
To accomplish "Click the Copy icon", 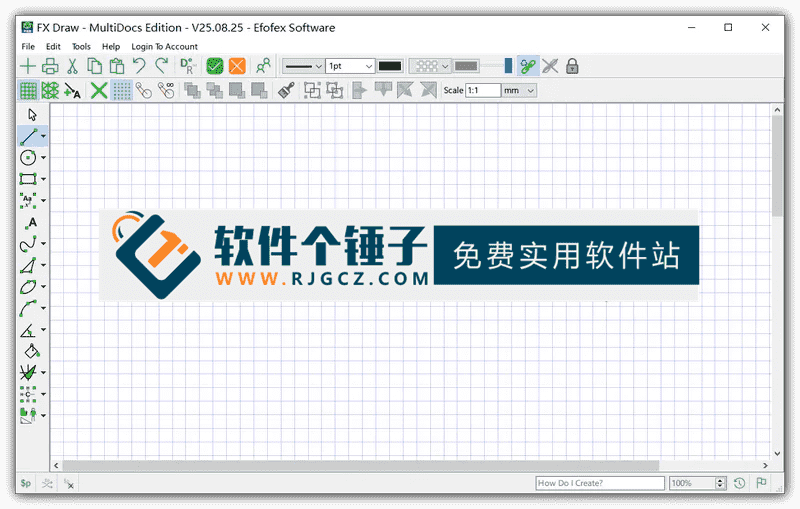I will [x=94, y=66].
